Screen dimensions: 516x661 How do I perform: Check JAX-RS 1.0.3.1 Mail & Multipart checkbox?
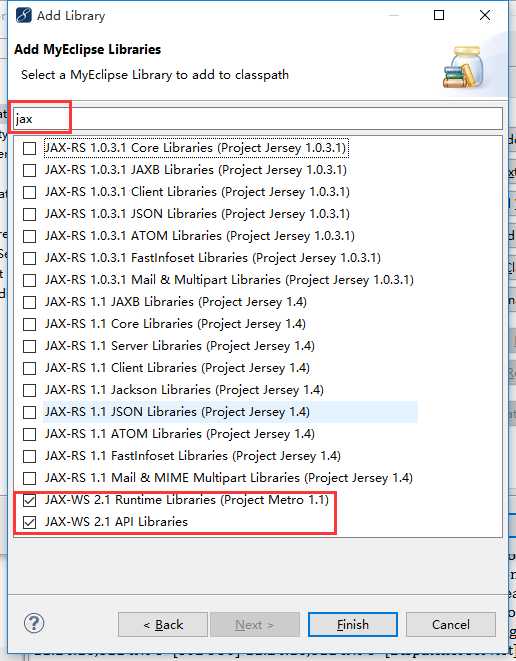[30, 280]
